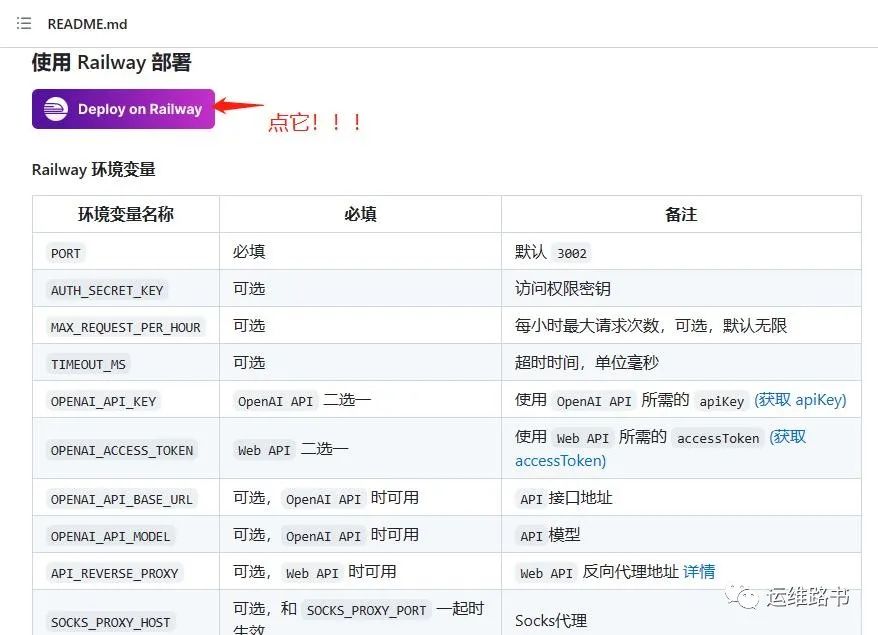Click the 使用 Railway 部署 heading
878x635 pixels.
111,62
